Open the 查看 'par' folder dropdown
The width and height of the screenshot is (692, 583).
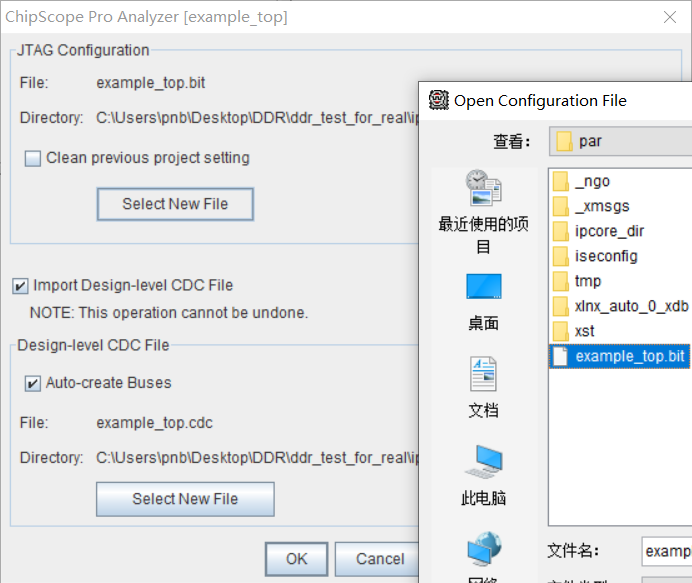pos(620,141)
